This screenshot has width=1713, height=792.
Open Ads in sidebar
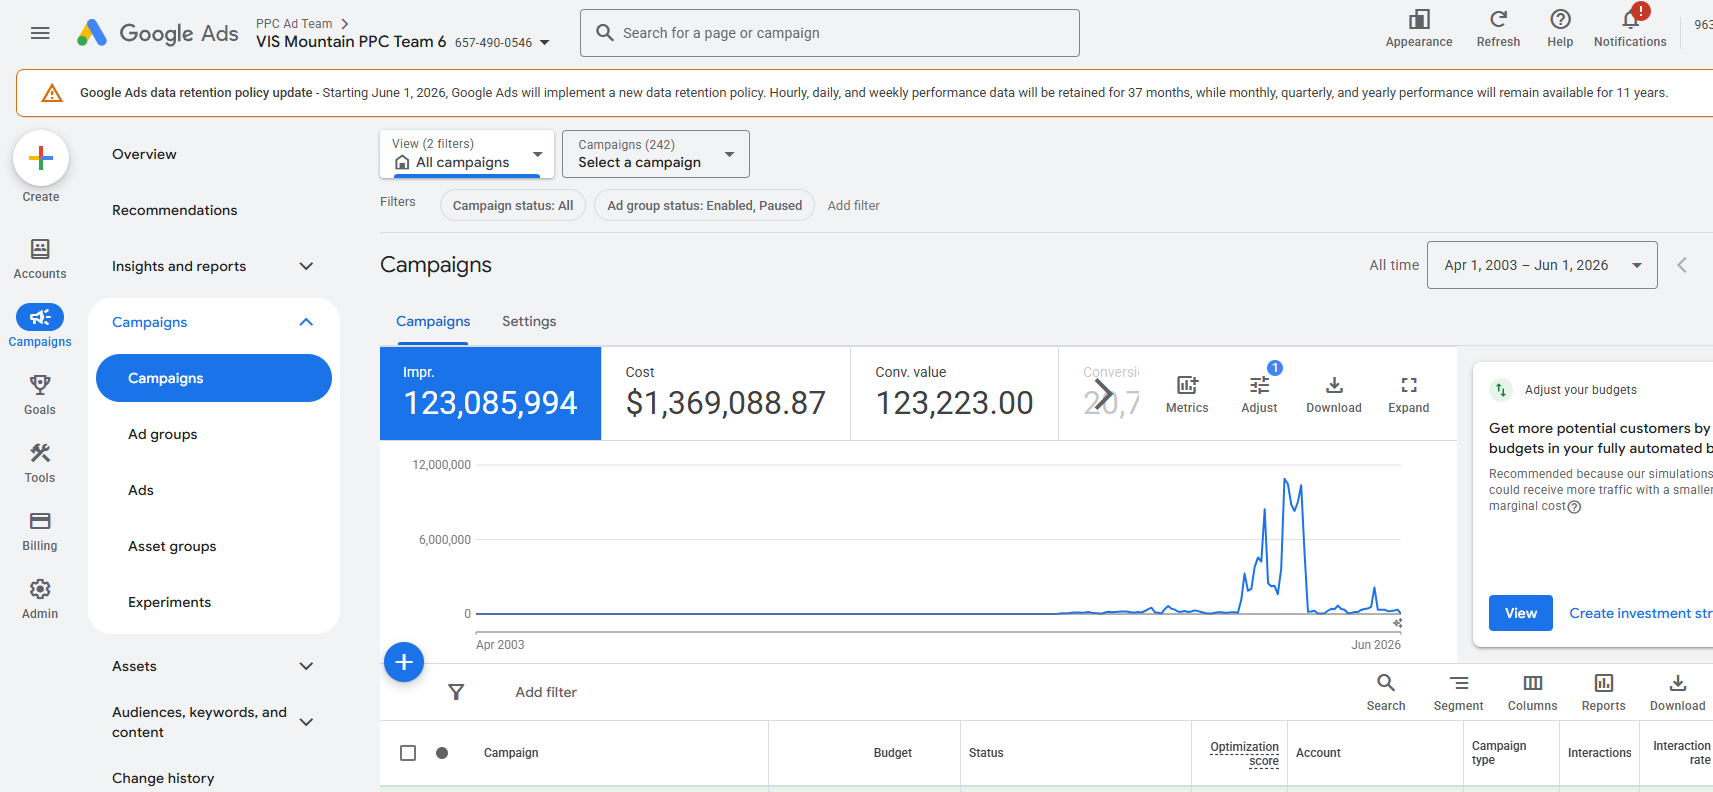(141, 490)
